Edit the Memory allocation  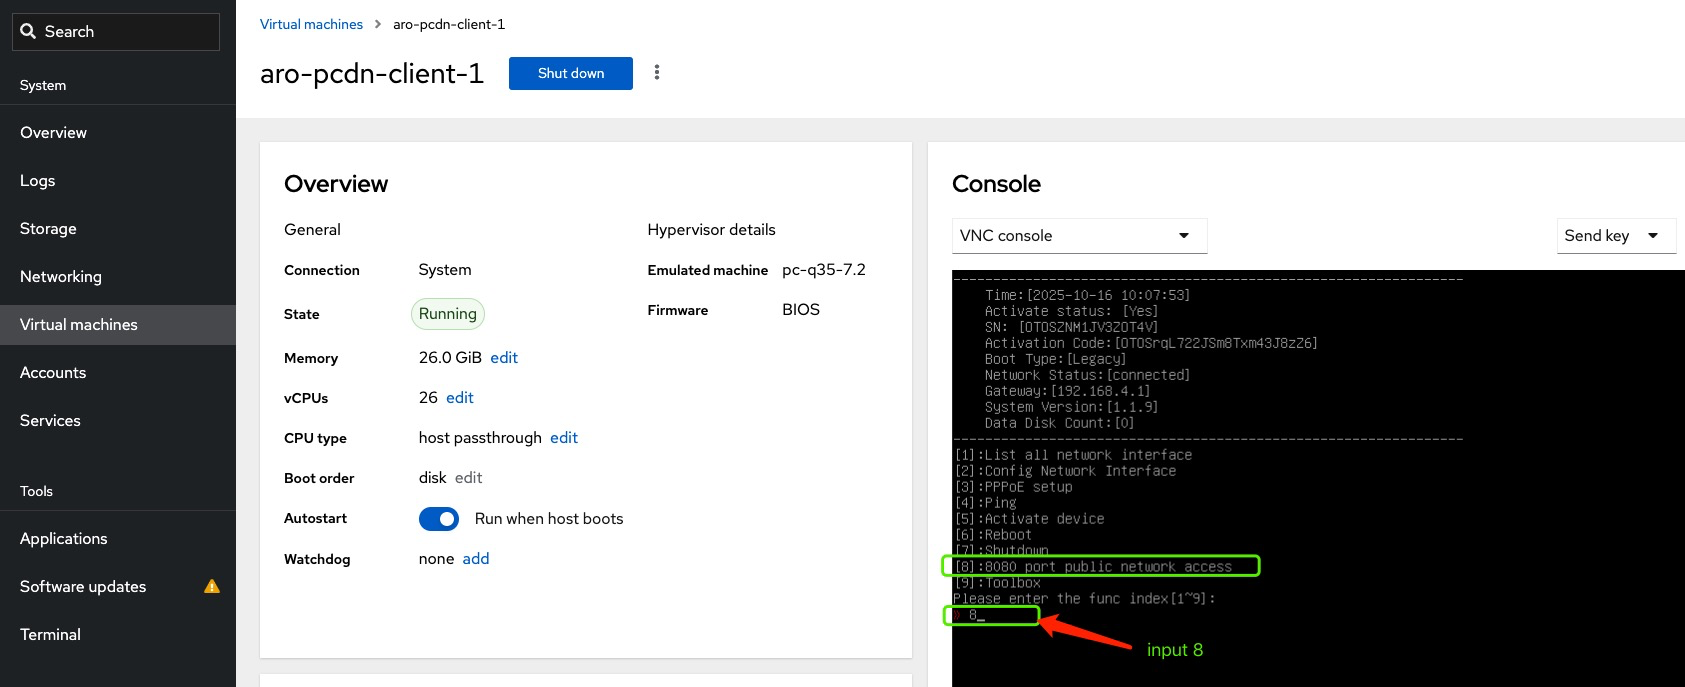(x=504, y=358)
